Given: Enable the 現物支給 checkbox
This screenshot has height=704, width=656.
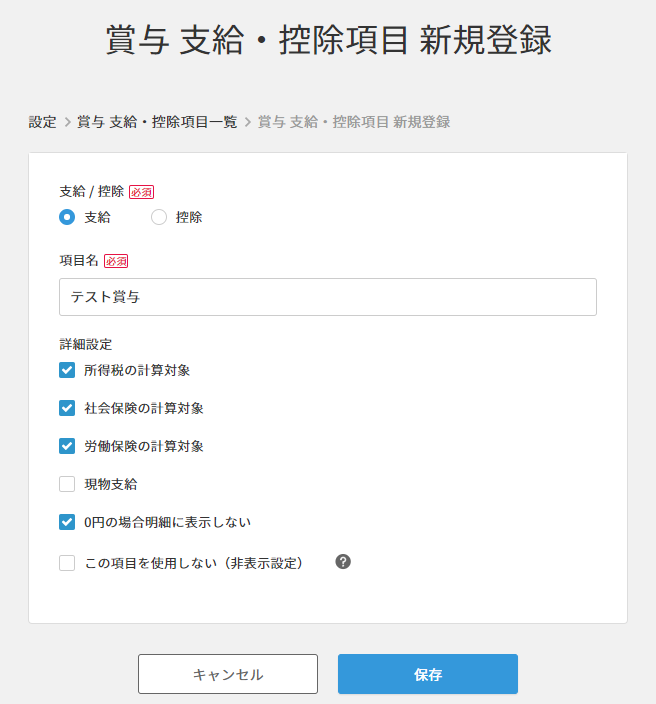Looking at the screenshot, I should (x=67, y=484).
